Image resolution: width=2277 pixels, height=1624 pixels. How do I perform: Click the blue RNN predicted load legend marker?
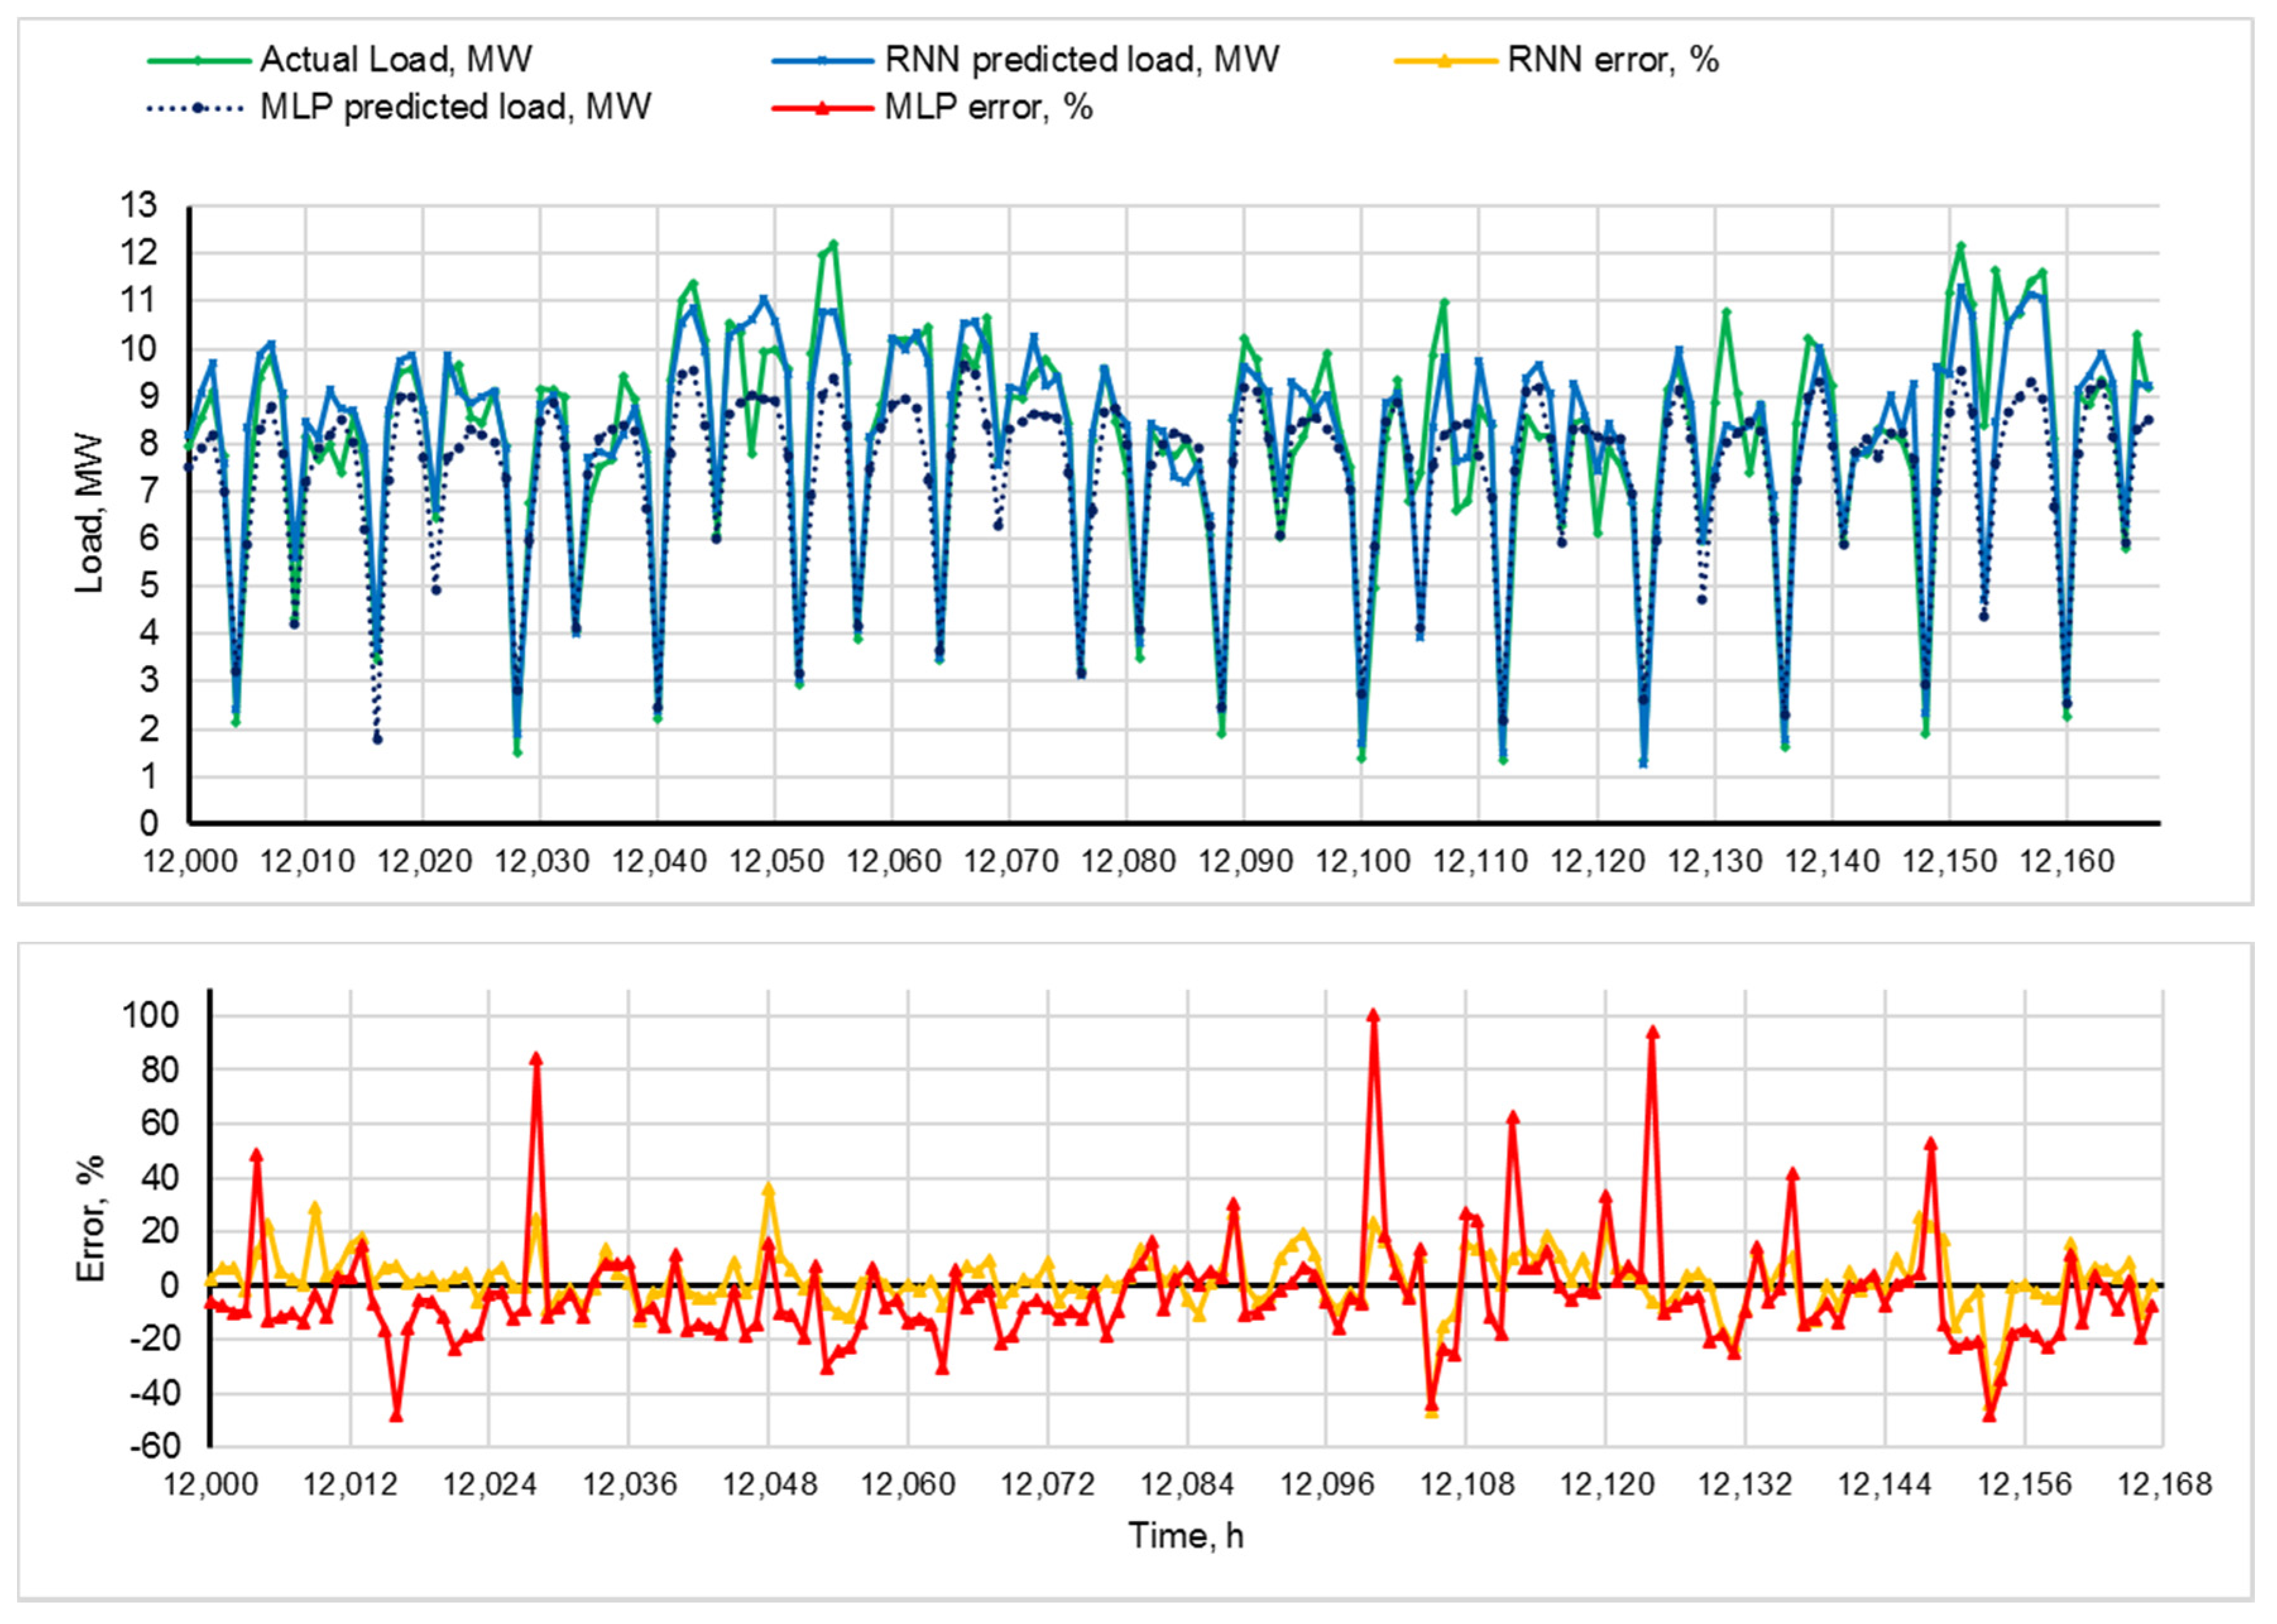822,61
